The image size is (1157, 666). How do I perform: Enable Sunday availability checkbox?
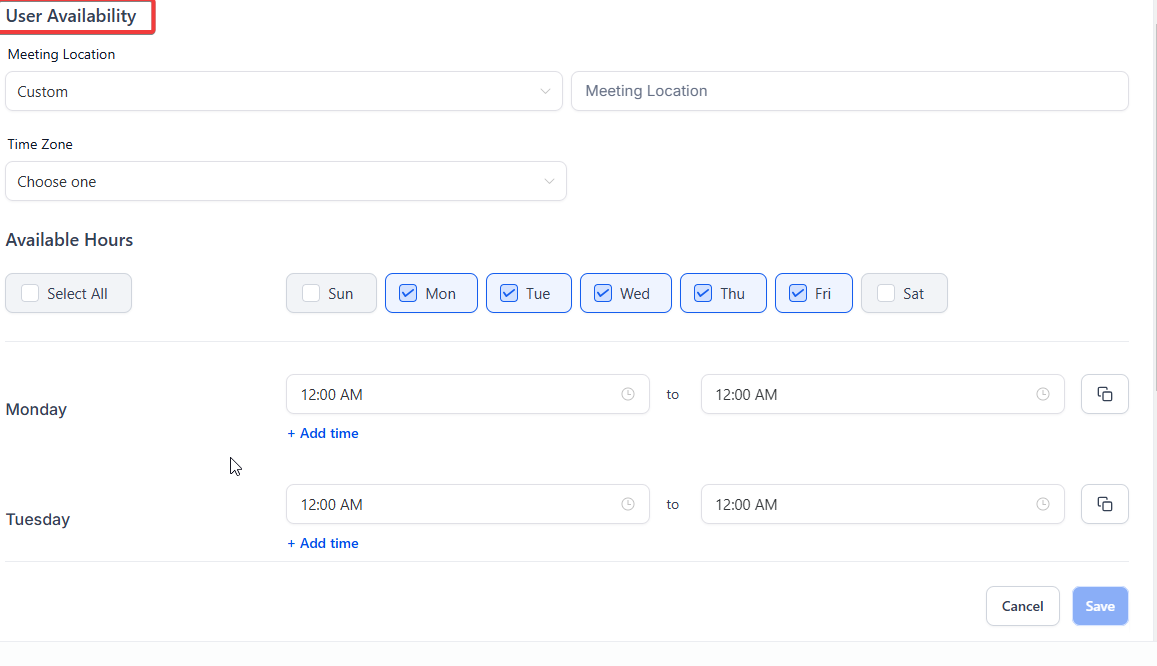click(x=311, y=293)
